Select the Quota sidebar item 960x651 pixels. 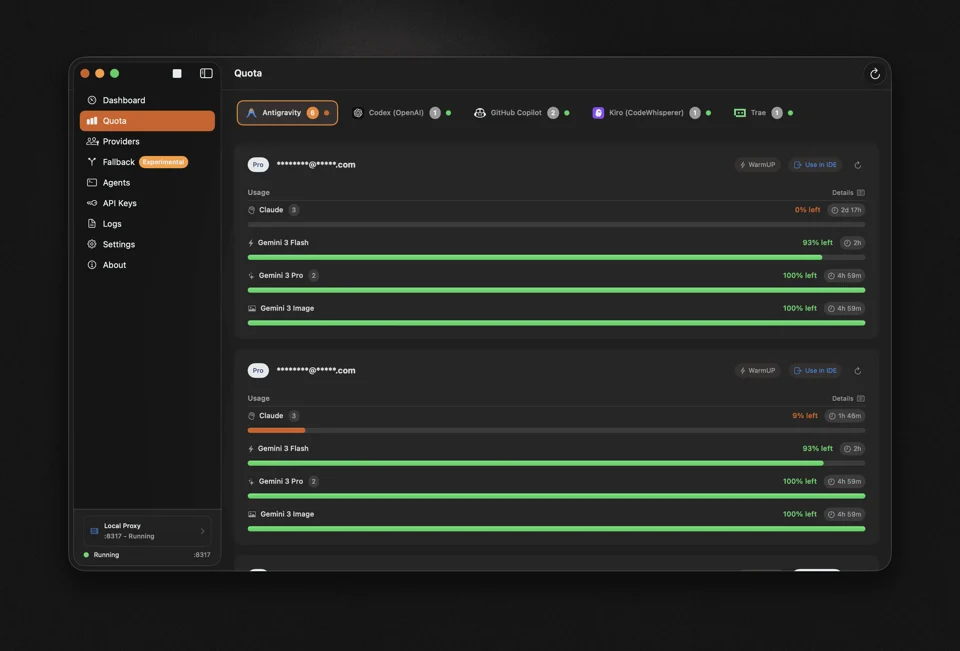tap(147, 121)
